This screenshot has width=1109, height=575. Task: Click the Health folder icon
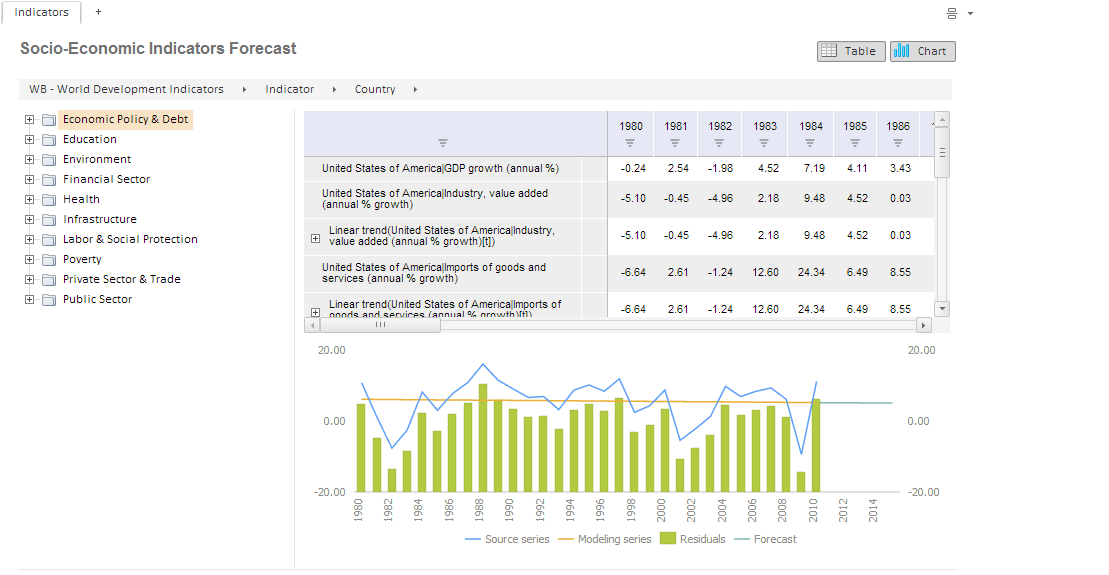click(x=49, y=200)
